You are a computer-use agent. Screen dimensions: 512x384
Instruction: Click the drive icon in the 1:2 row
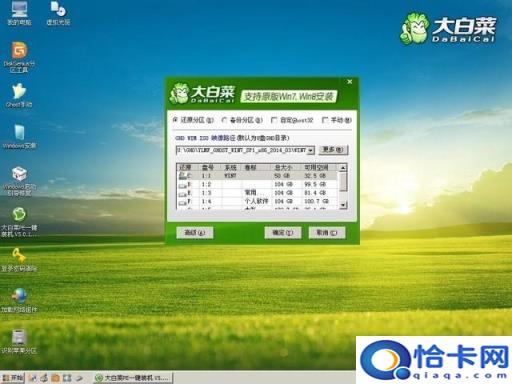click(183, 185)
